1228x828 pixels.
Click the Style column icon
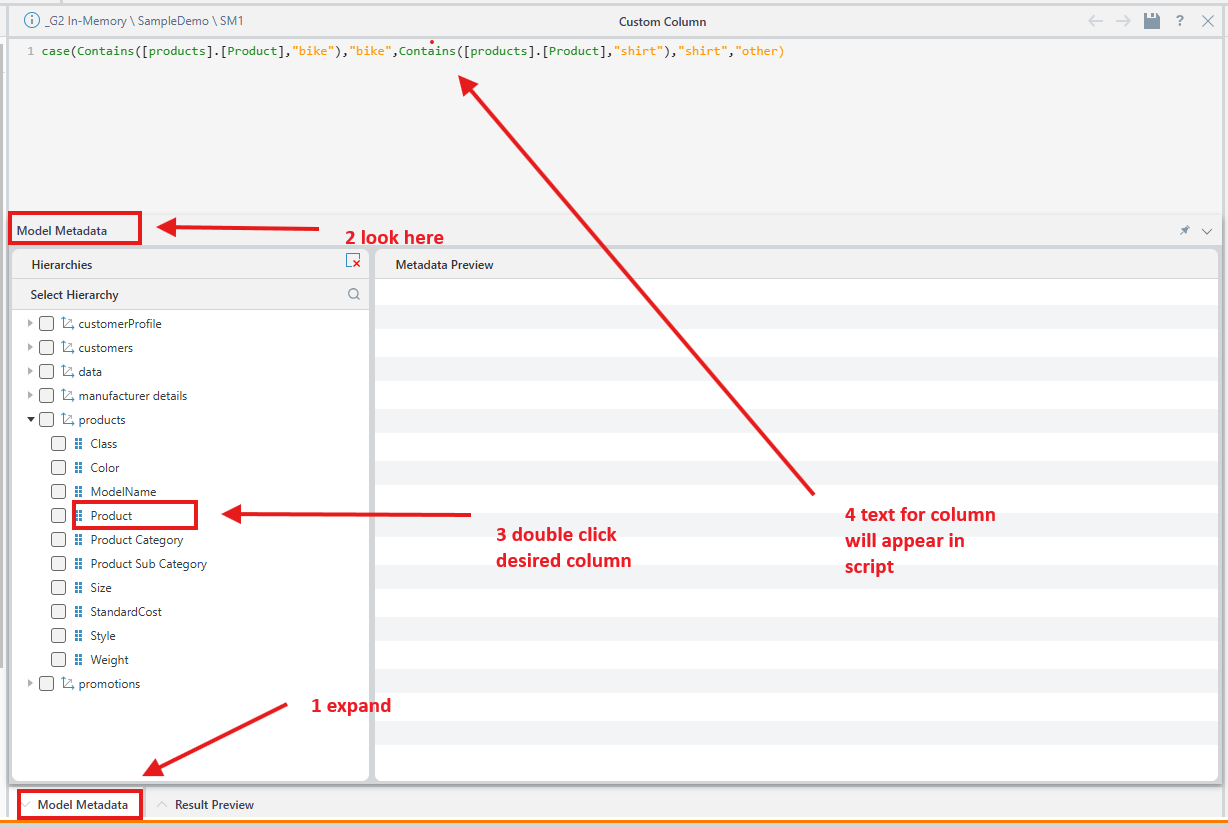(79, 636)
